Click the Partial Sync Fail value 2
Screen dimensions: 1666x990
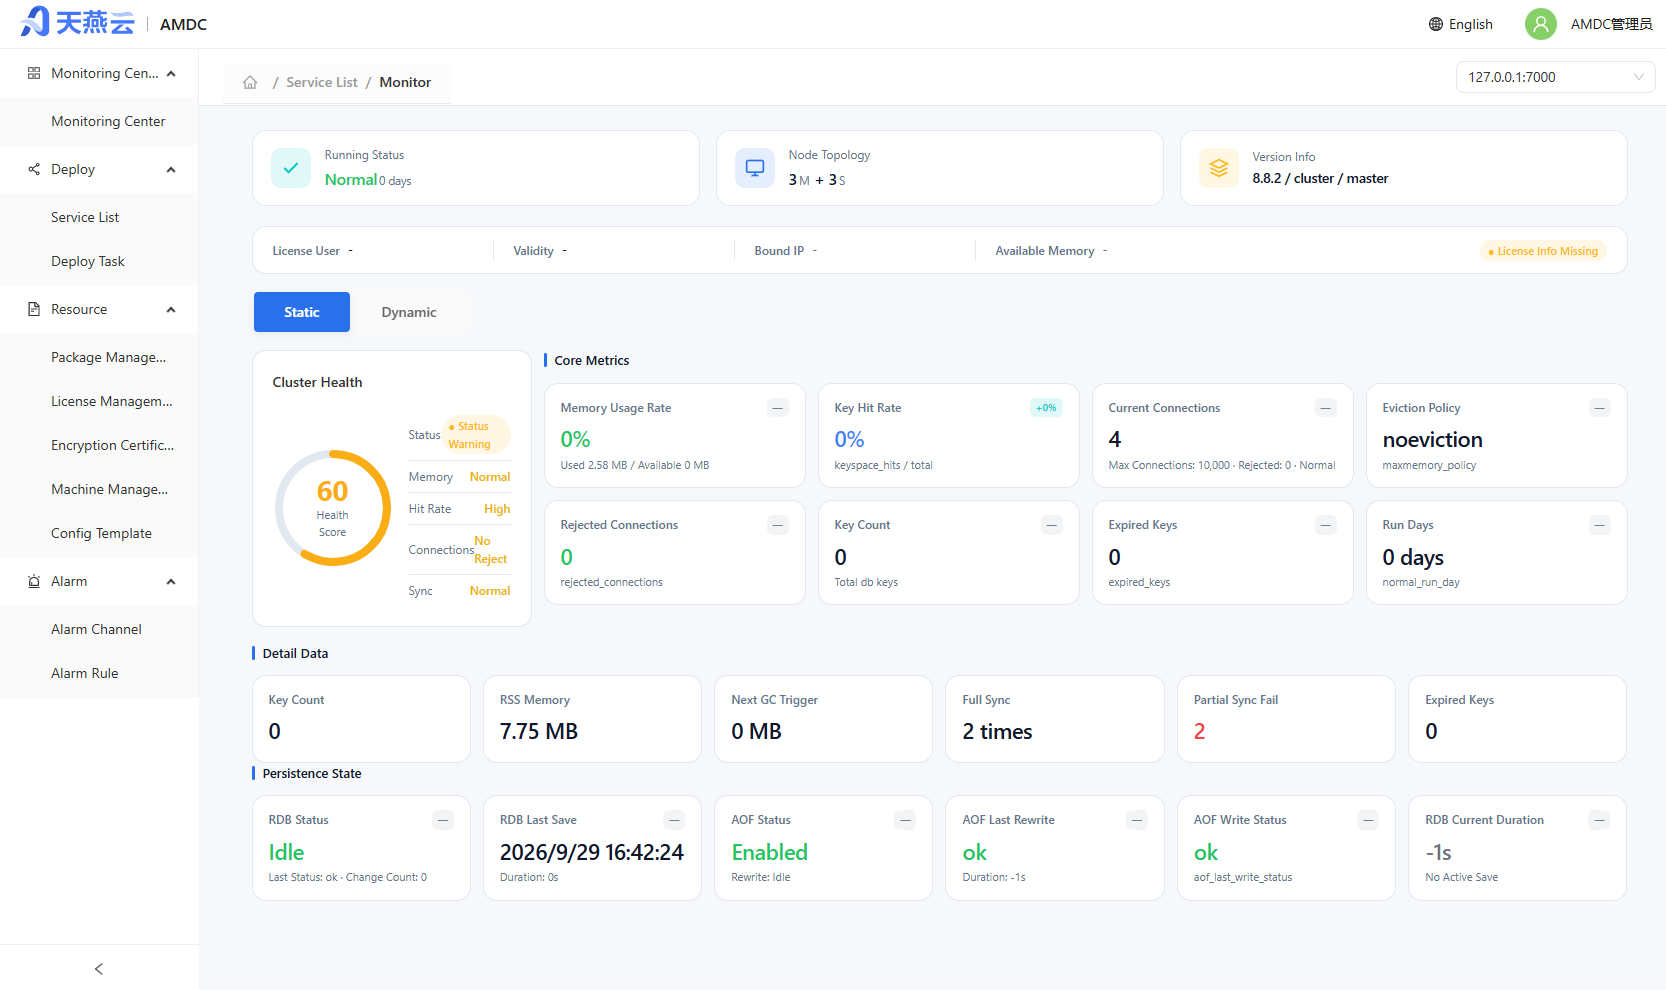point(1199,731)
